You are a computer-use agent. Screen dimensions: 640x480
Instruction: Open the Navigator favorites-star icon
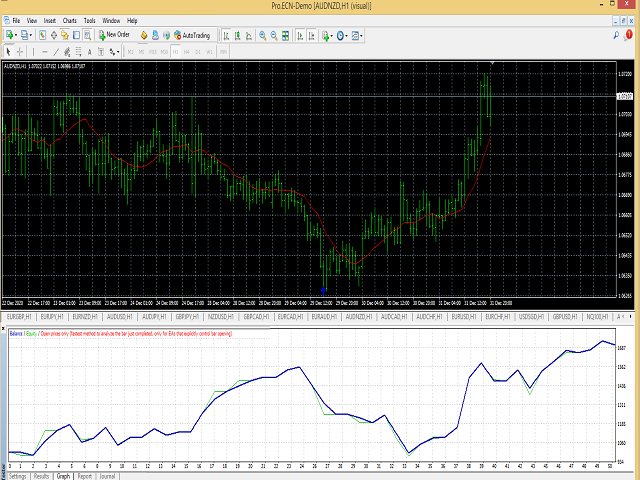point(65,36)
